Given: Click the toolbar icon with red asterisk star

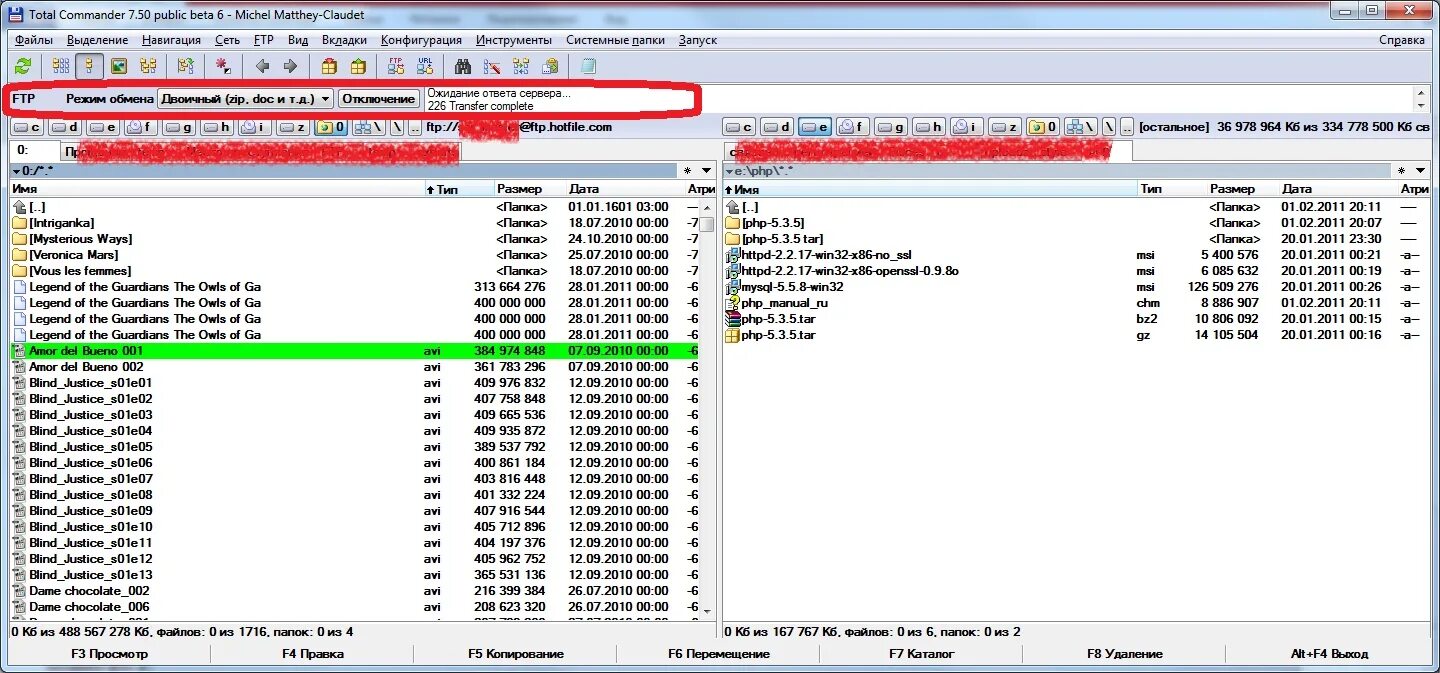Looking at the screenshot, I should coord(224,66).
